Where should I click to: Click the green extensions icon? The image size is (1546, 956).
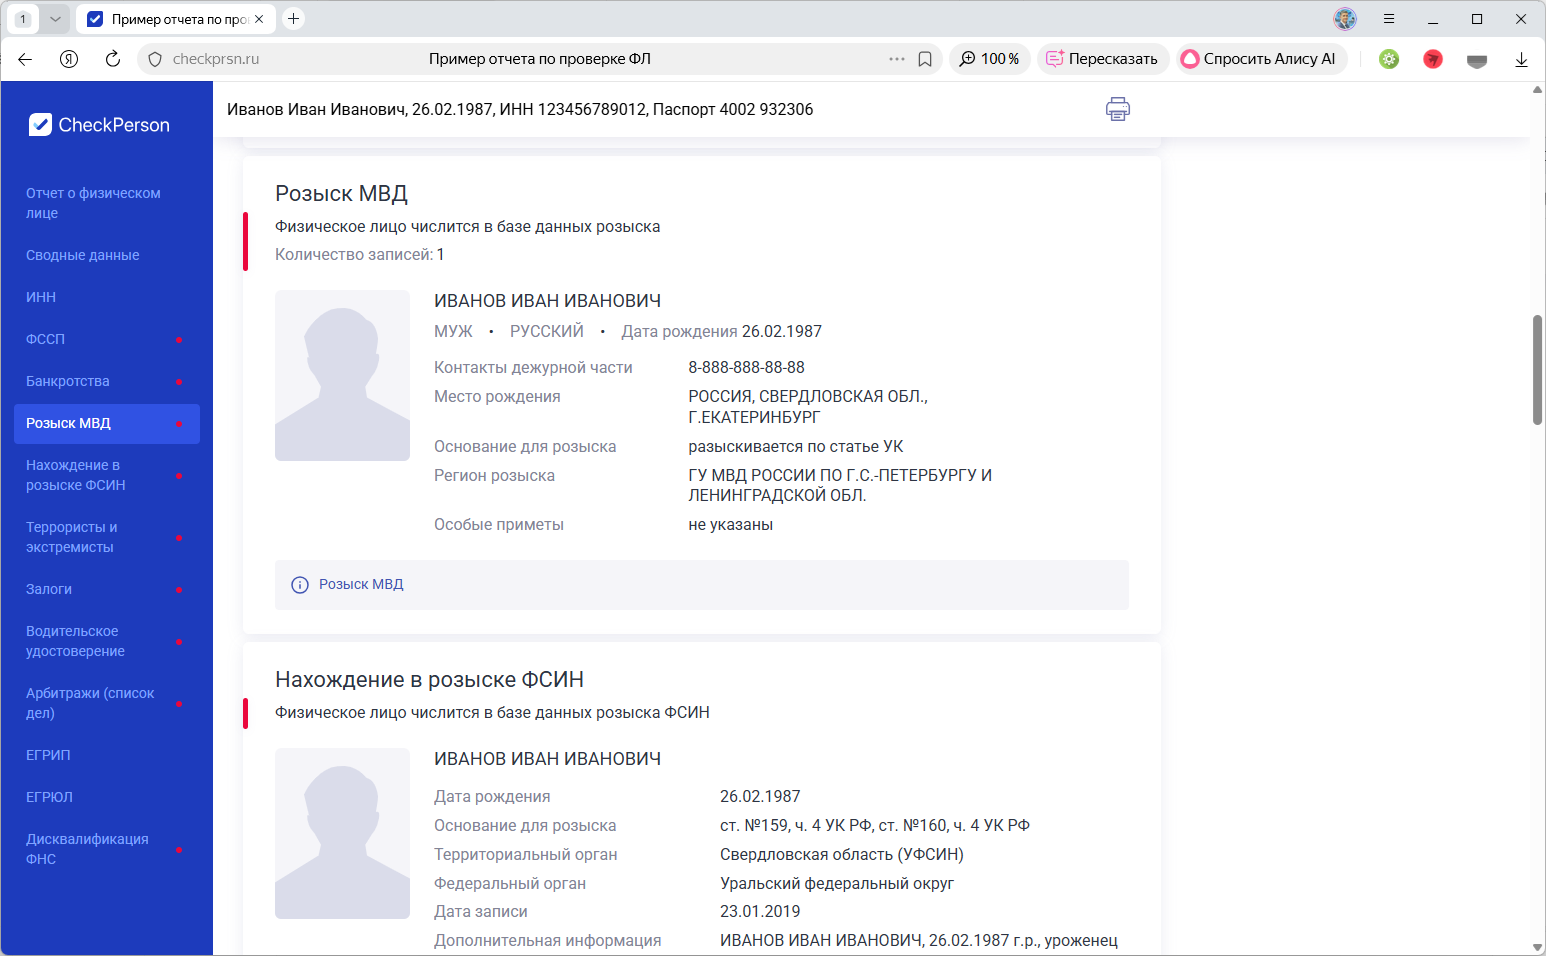(x=1388, y=58)
